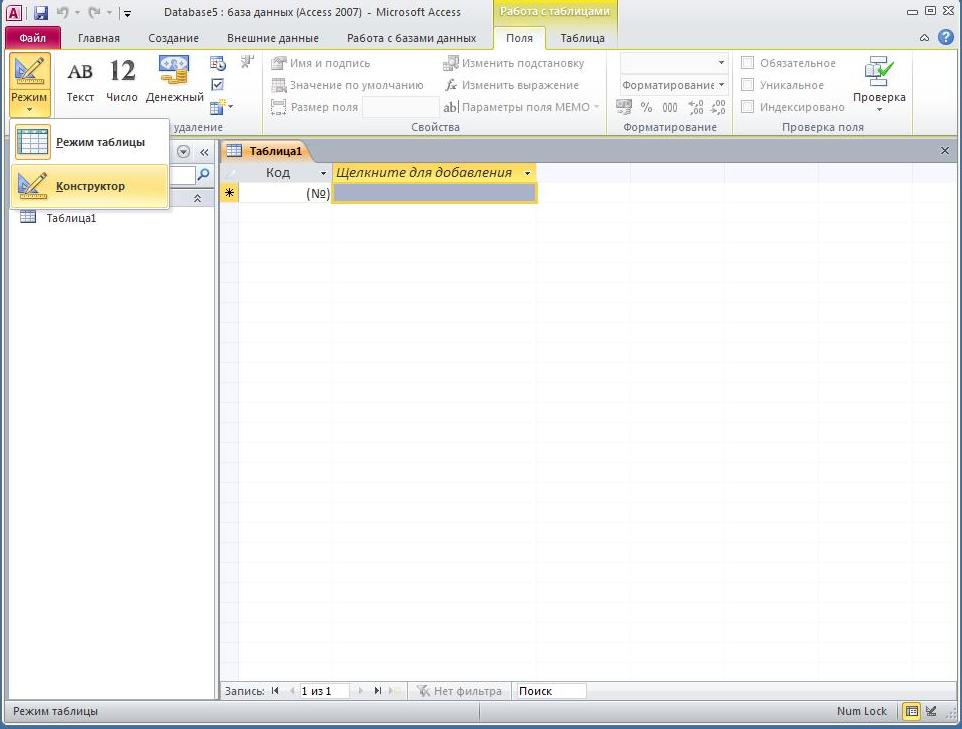This screenshot has width=962, height=729.
Task: Open the Форматирование combo box
Action: (674, 85)
